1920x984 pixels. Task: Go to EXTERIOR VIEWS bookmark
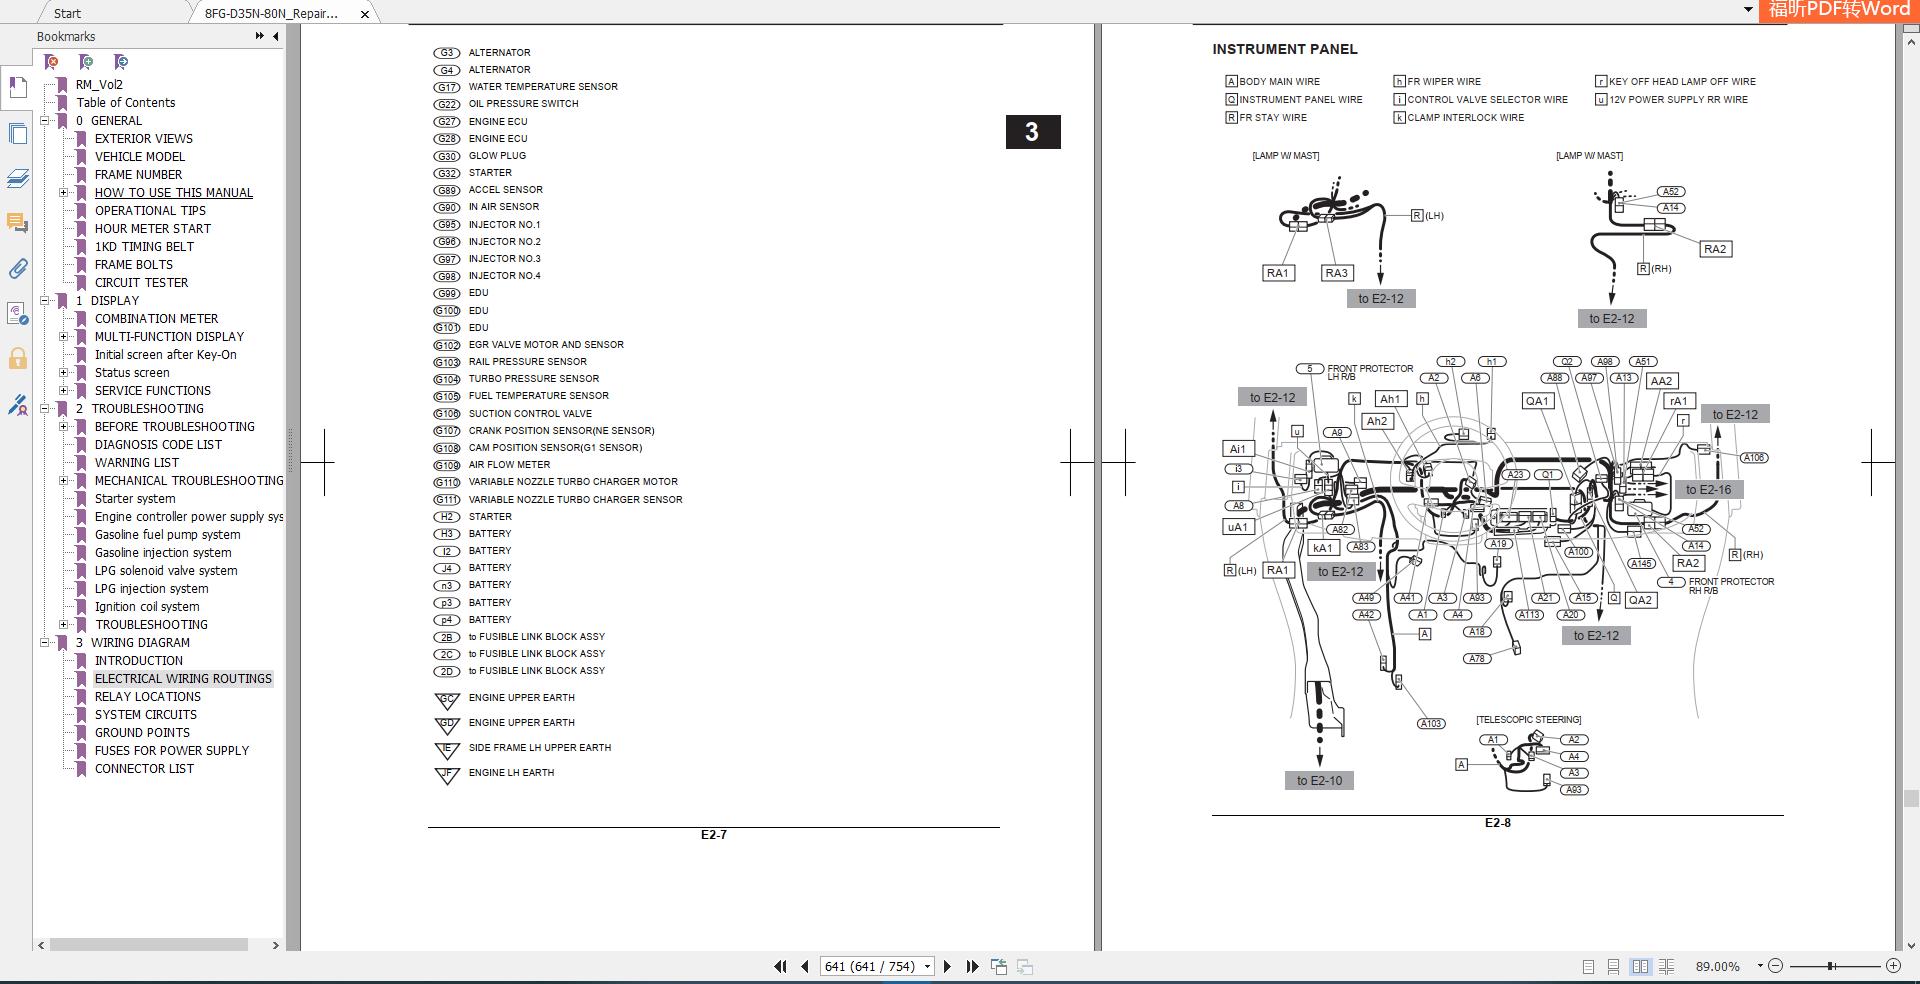click(144, 138)
